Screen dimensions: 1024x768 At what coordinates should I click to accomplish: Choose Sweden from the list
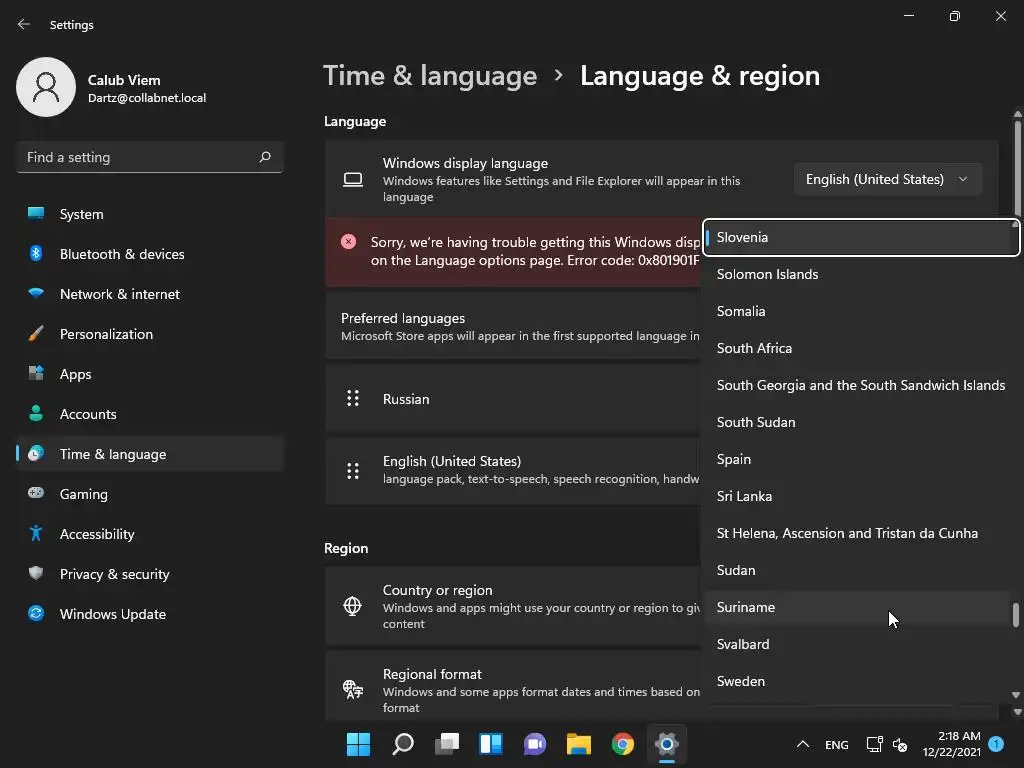click(858, 681)
